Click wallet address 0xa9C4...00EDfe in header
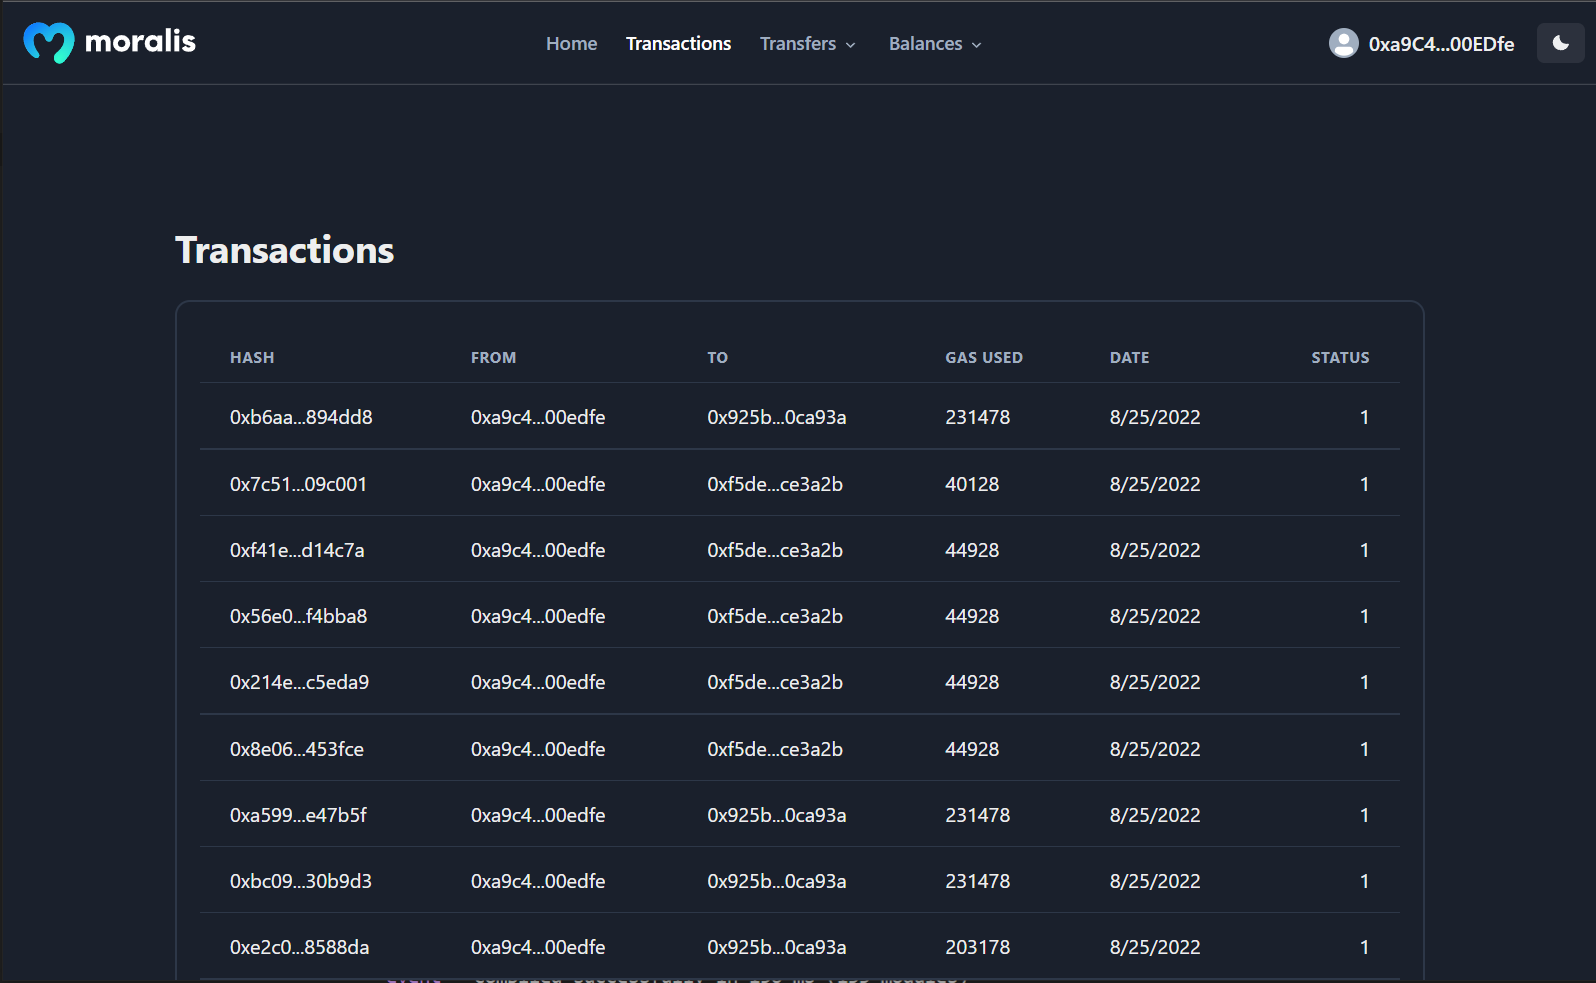 click(x=1441, y=44)
